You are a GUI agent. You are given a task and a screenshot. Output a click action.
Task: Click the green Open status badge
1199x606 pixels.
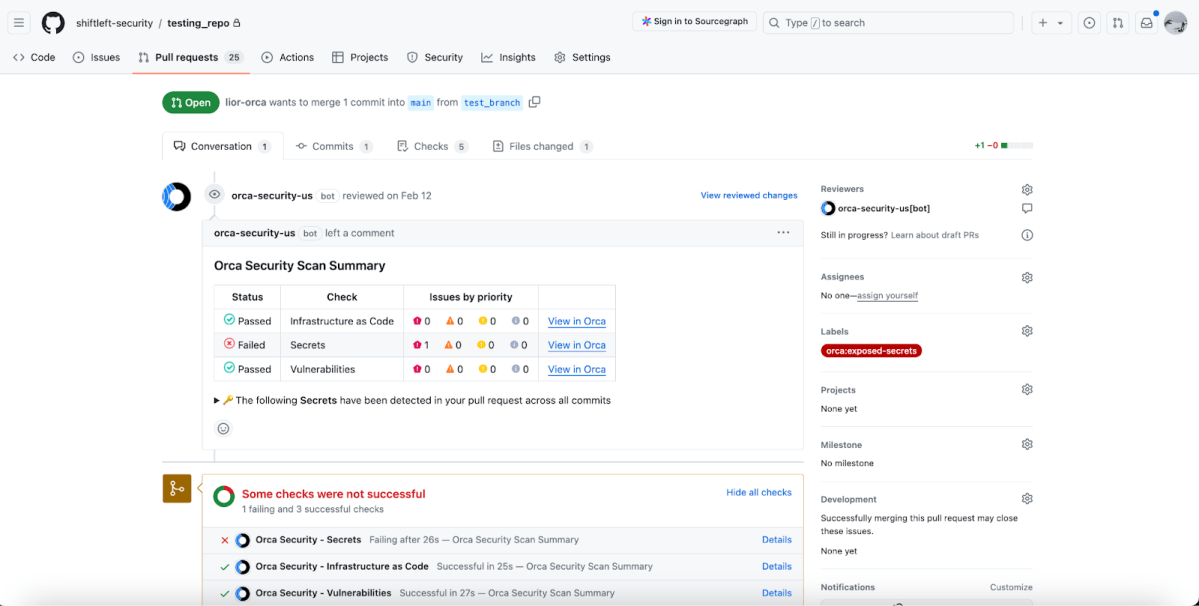190,102
